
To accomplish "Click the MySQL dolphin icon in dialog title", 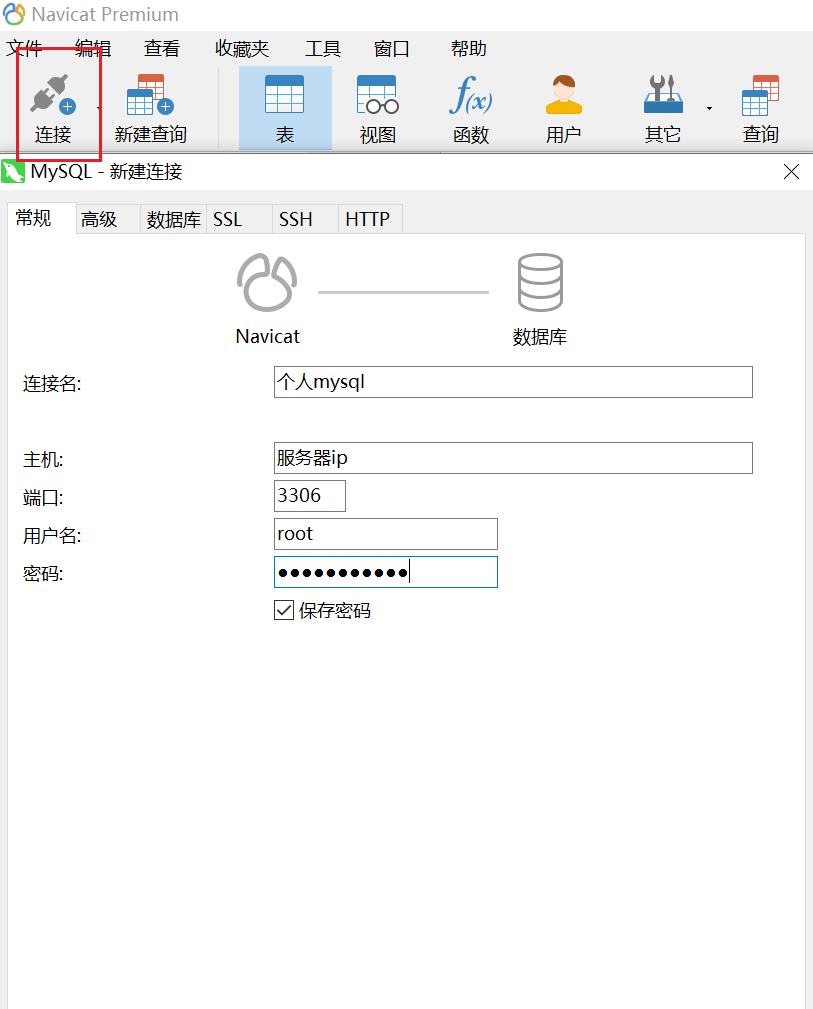I will point(13,172).
